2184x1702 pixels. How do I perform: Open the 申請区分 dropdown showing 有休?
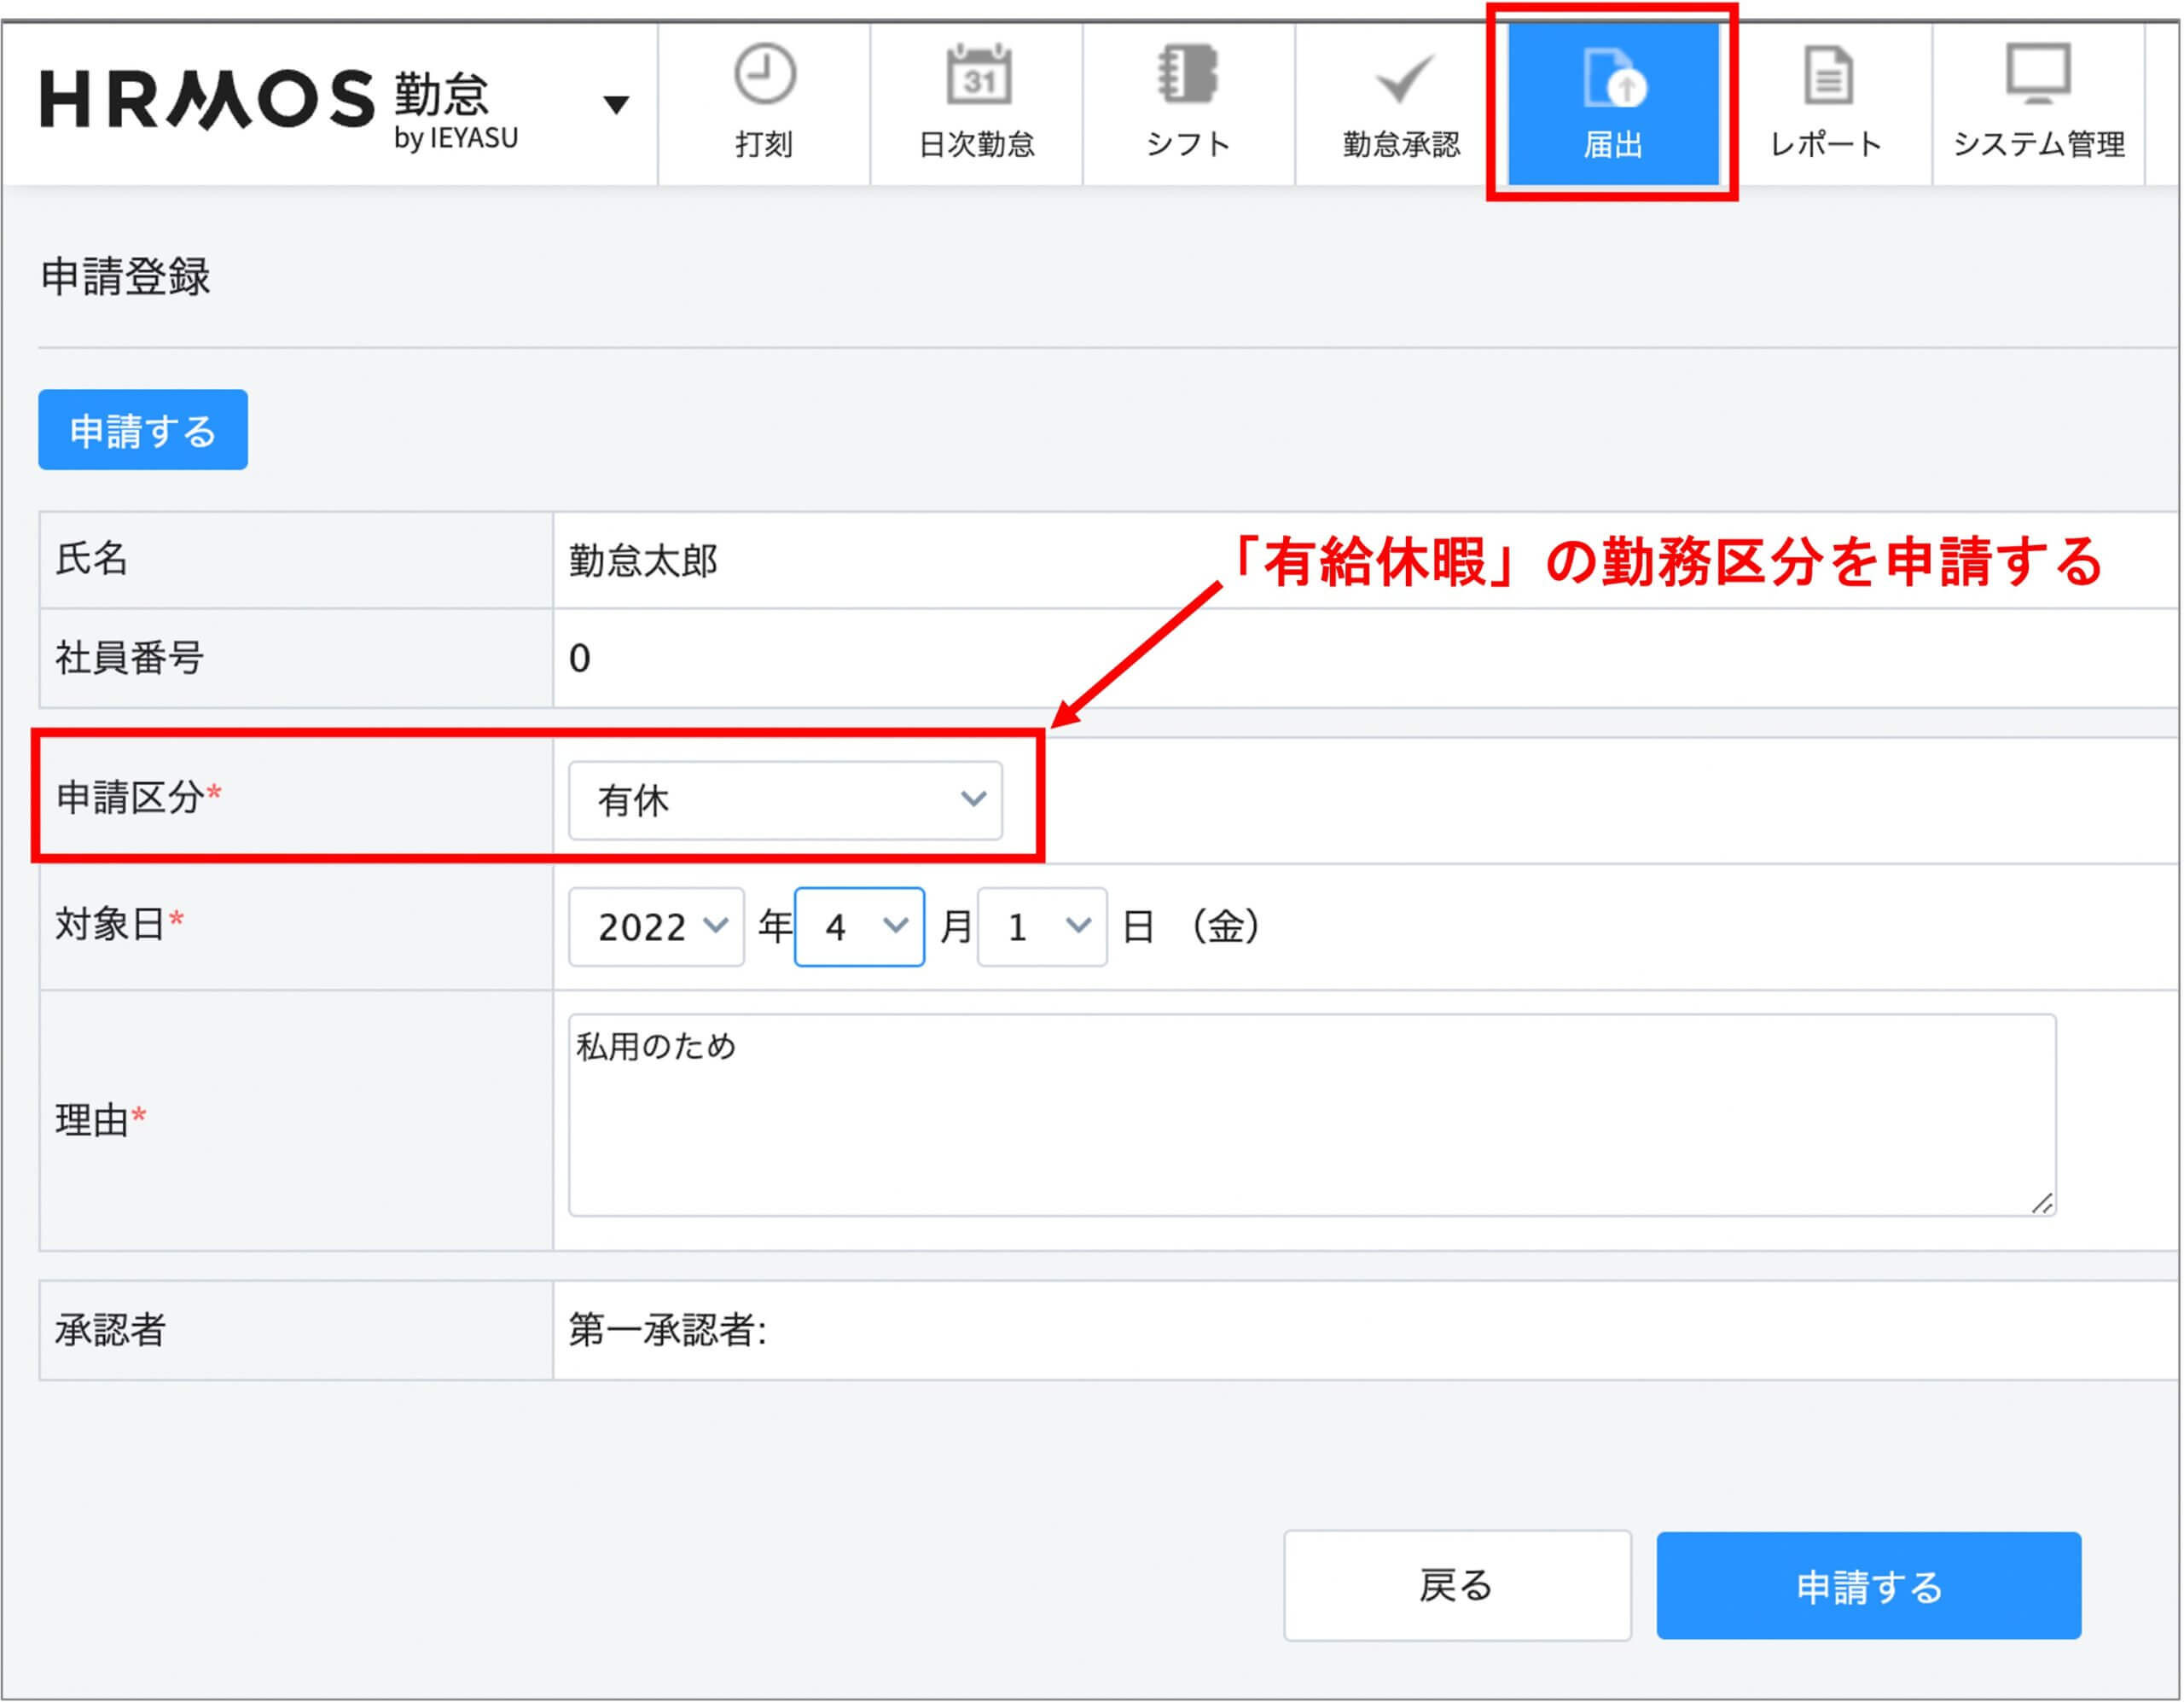(785, 800)
